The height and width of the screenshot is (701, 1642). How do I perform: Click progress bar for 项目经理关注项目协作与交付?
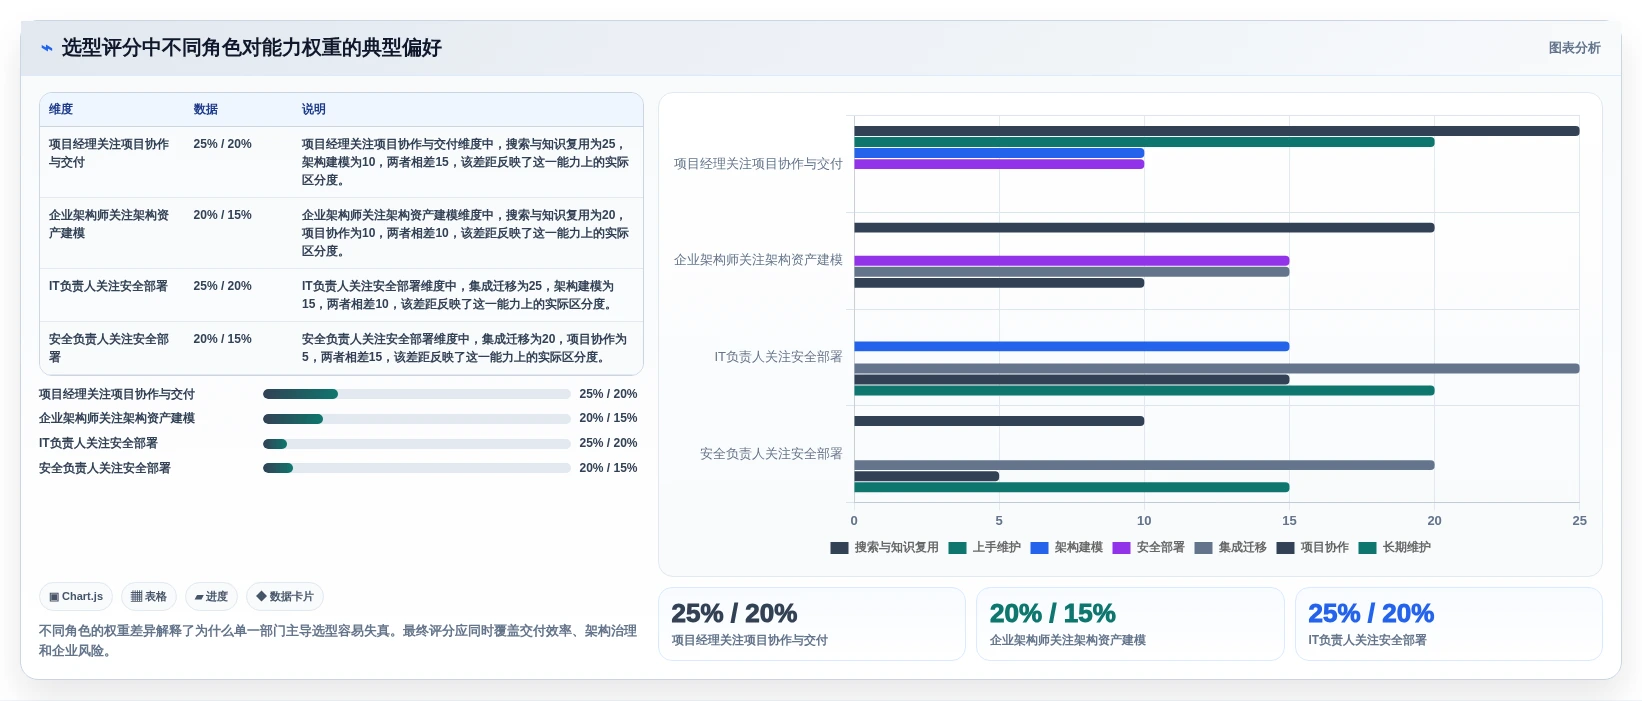coord(416,394)
